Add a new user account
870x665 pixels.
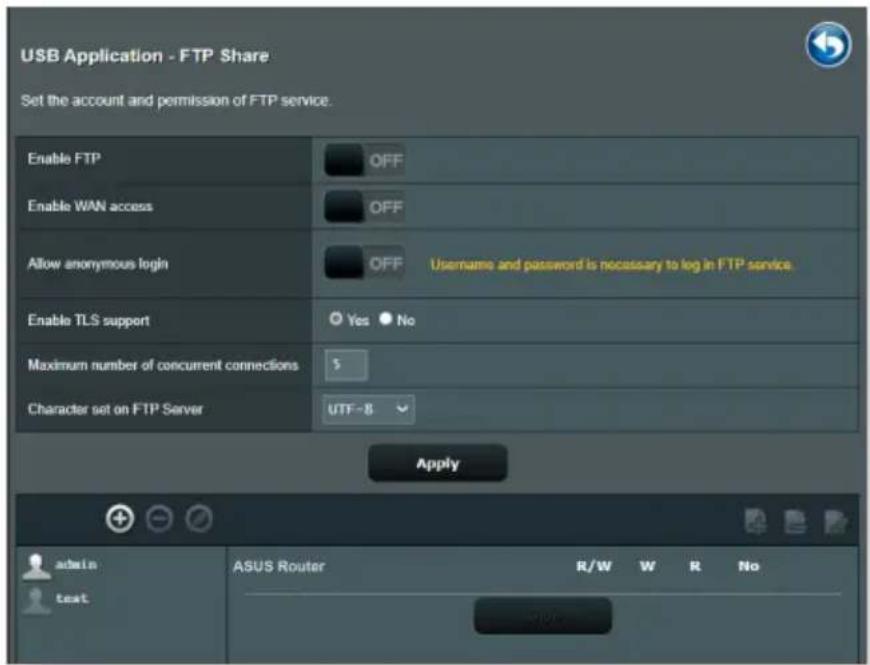(x=120, y=519)
